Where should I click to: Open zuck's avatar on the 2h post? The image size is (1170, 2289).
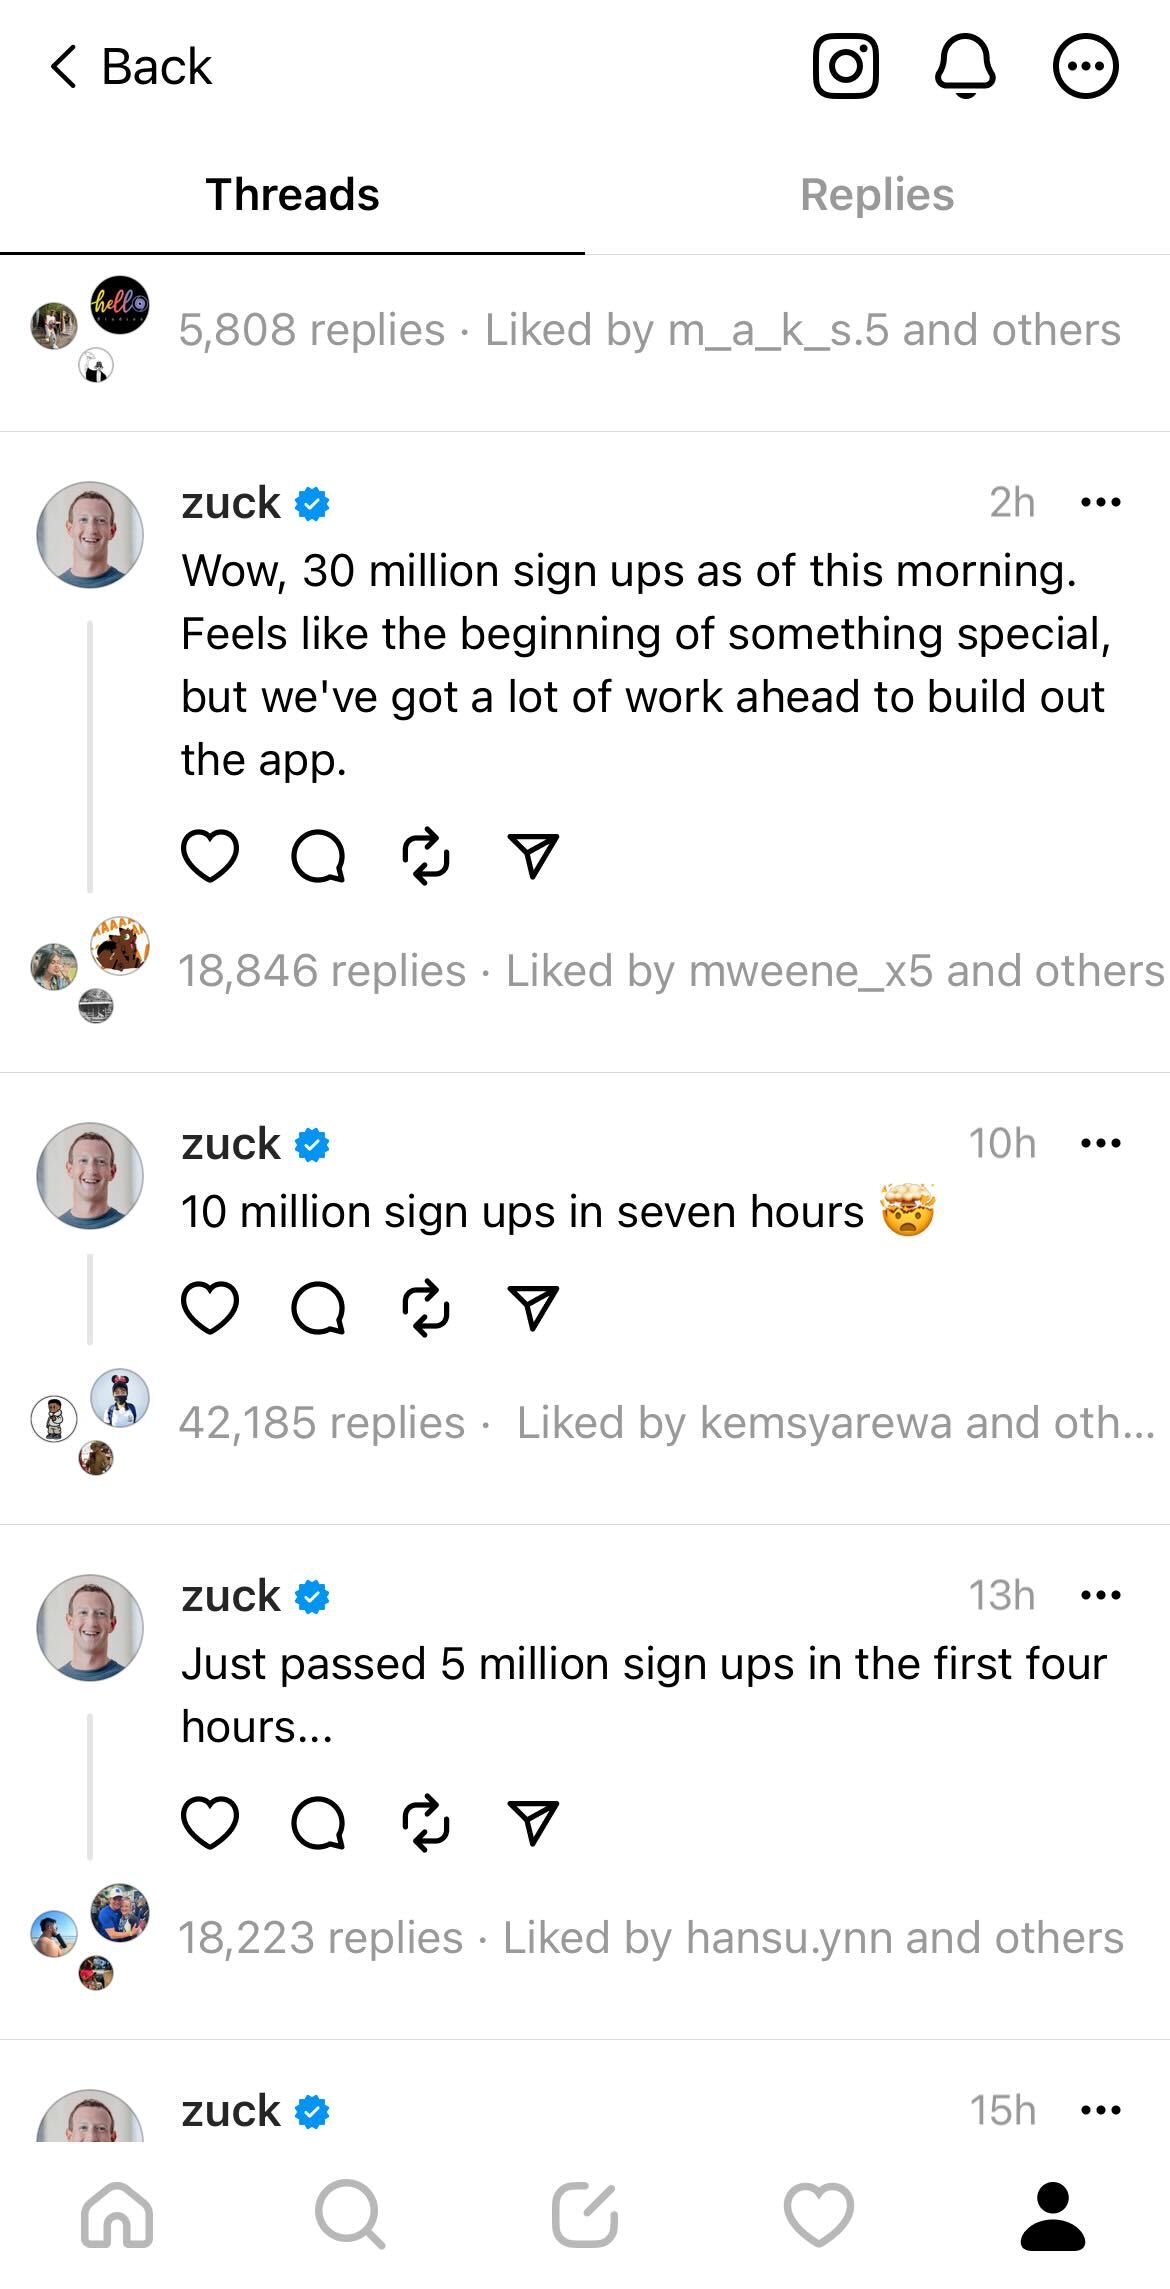click(x=90, y=535)
